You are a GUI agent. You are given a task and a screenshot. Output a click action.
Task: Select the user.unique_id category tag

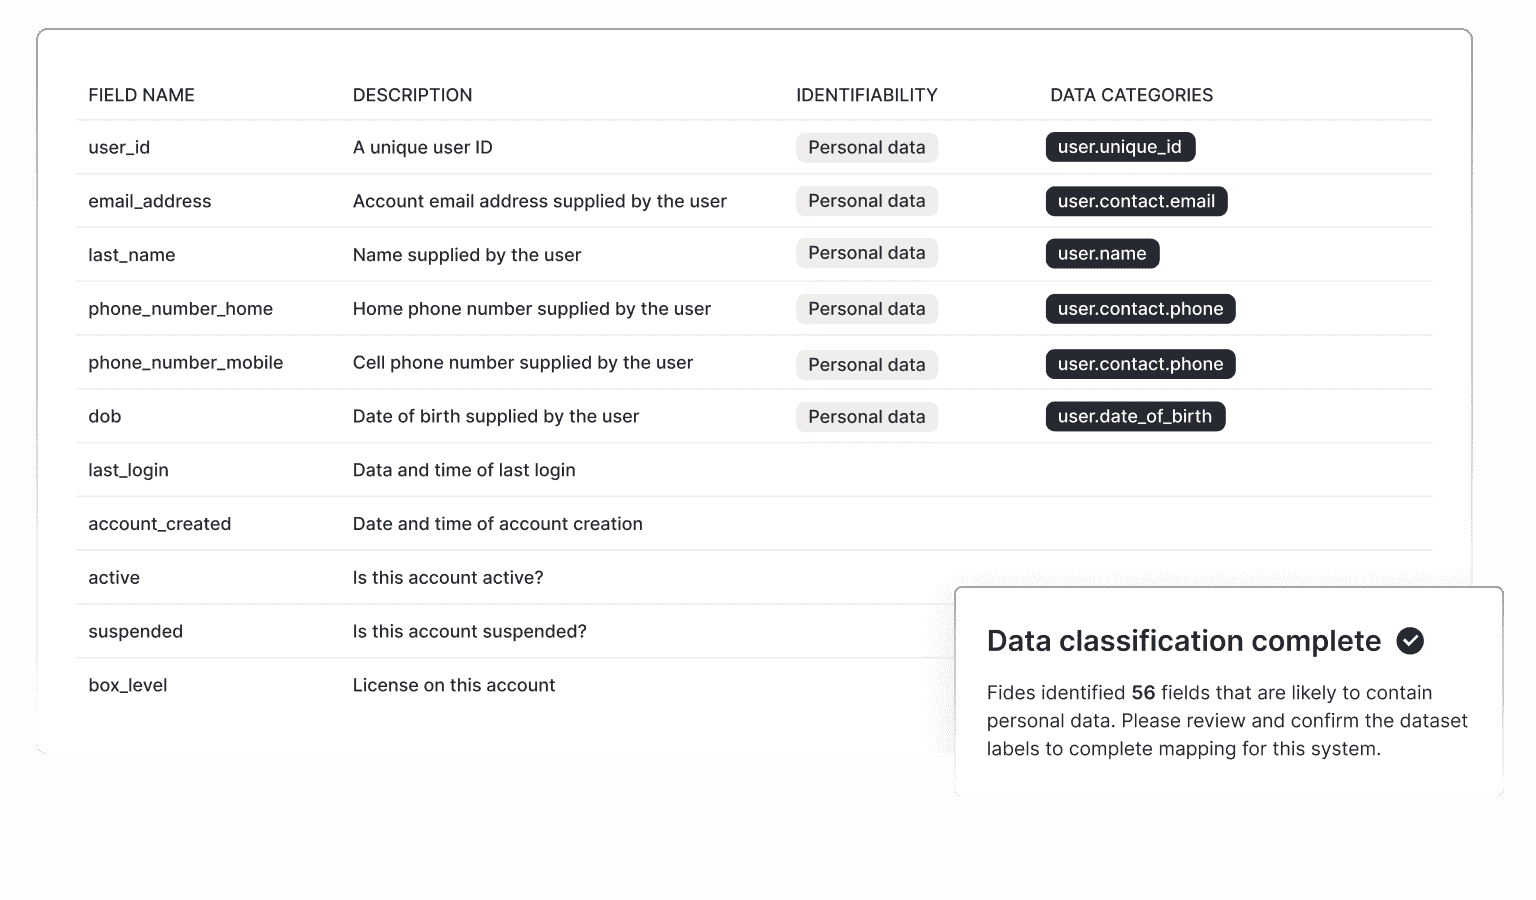pos(1120,147)
